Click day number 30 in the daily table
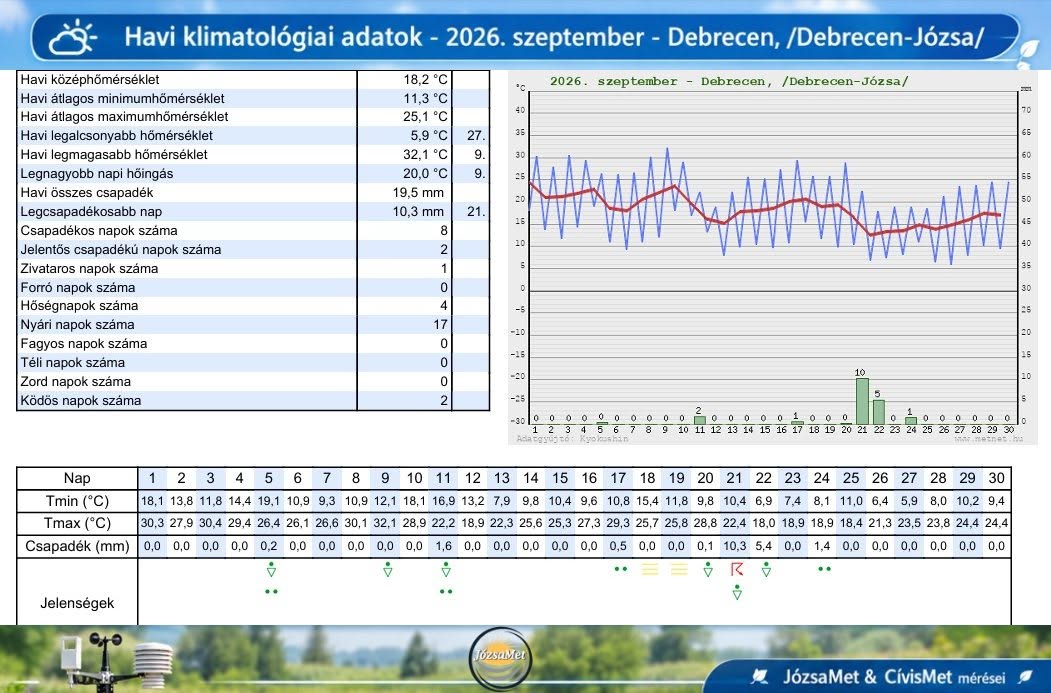The image size is (1051, 693). click(997, 479)
